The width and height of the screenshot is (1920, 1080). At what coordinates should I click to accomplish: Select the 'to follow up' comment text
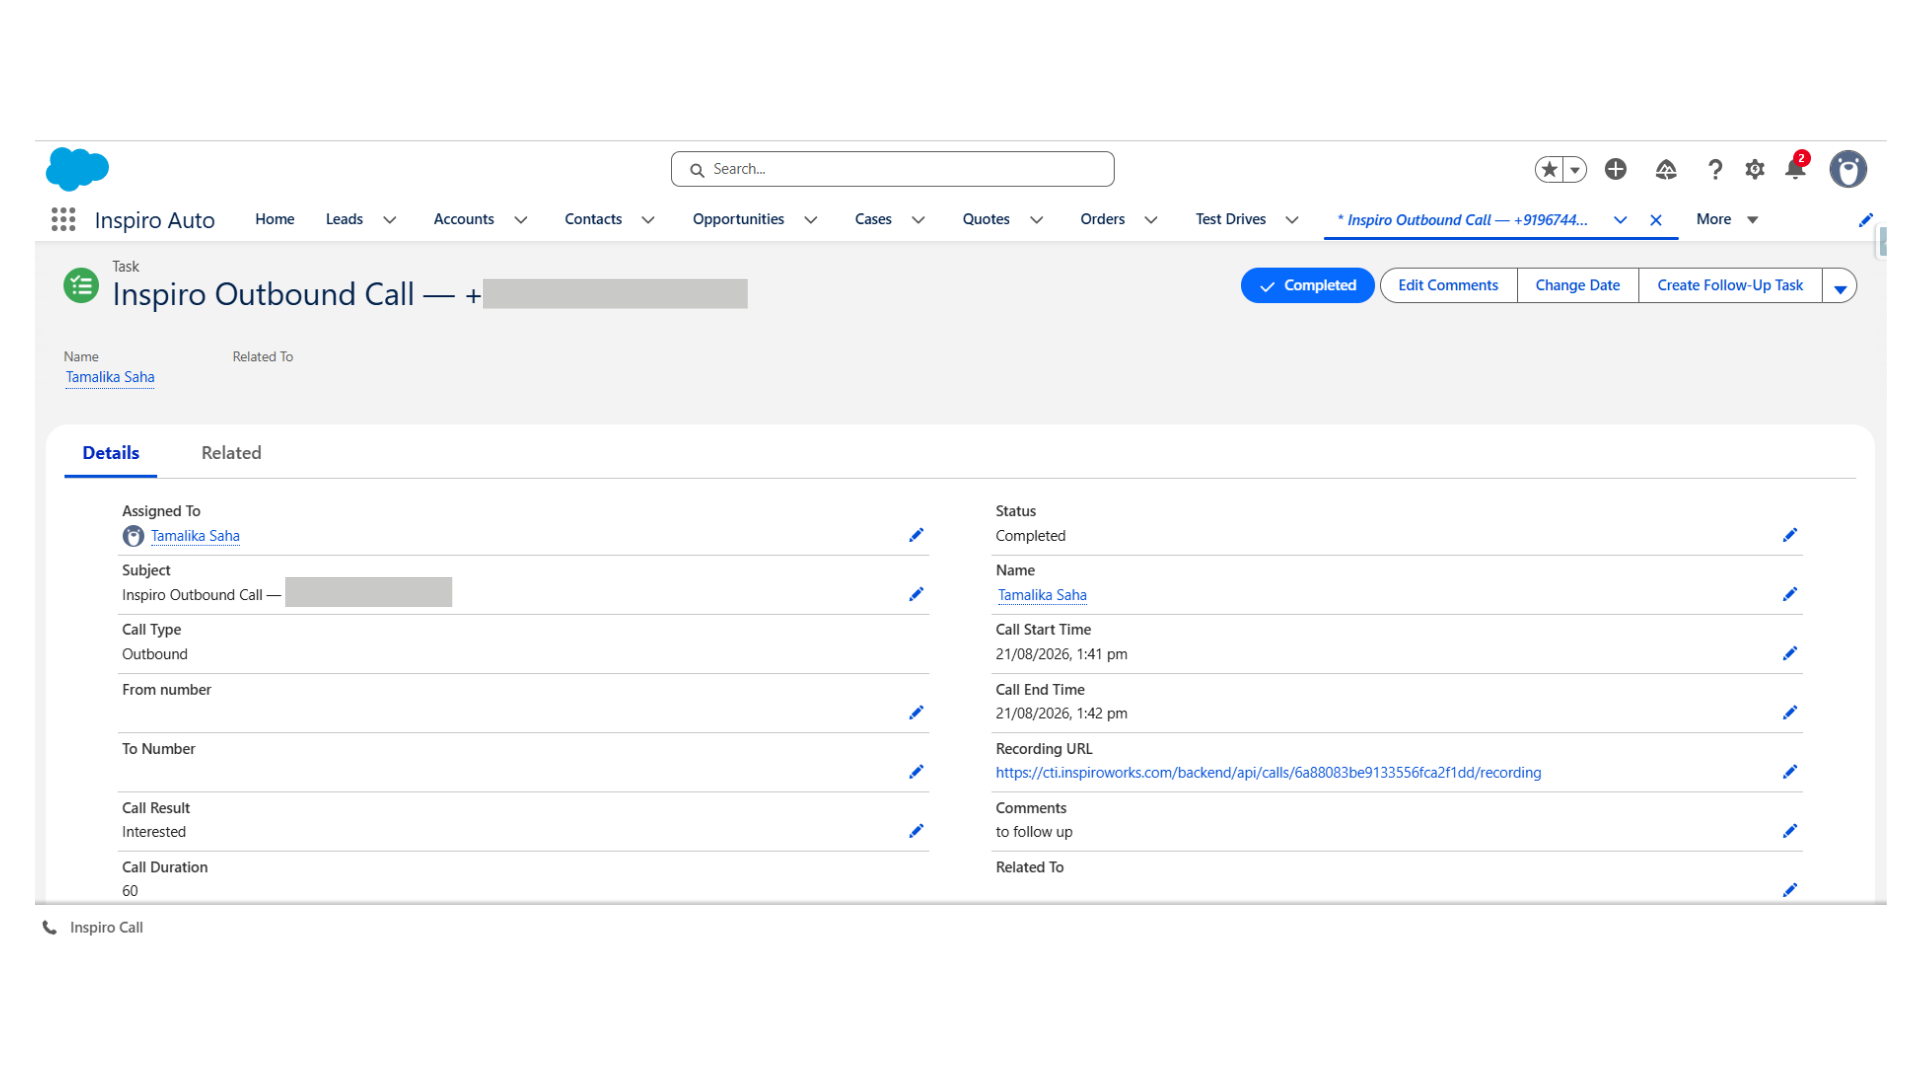pyautogui.click(x=1034, y=832)
